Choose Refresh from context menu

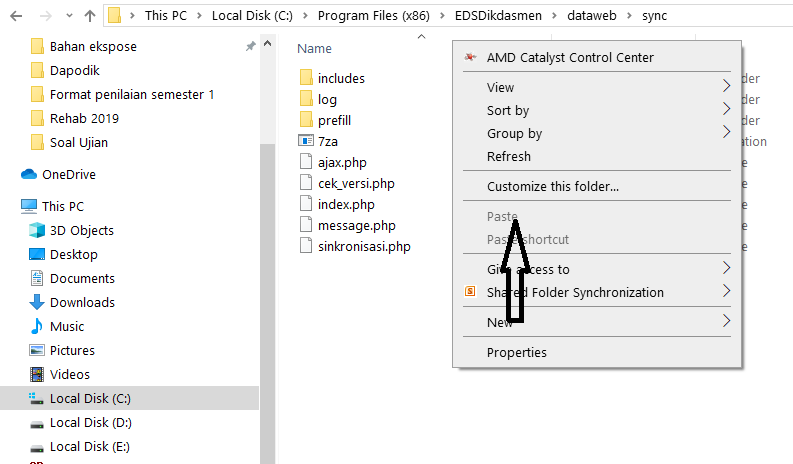point(509,156)
